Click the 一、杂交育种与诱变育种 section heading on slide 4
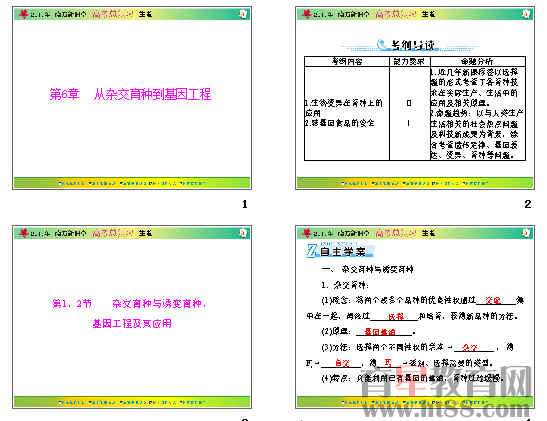The height and width of the screenshot is (421, 547). [x=367, y=269]
